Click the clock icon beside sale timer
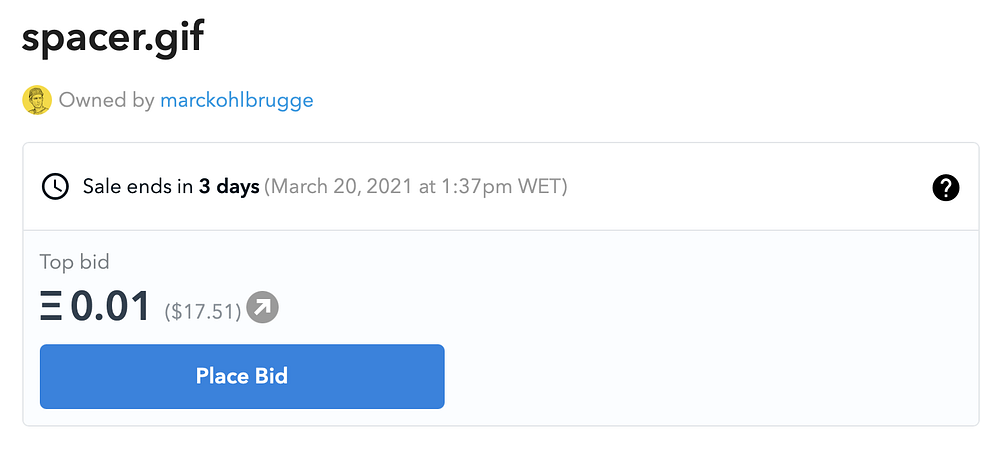The width and height of the screenshot is (1000, 451). (55, 186)
